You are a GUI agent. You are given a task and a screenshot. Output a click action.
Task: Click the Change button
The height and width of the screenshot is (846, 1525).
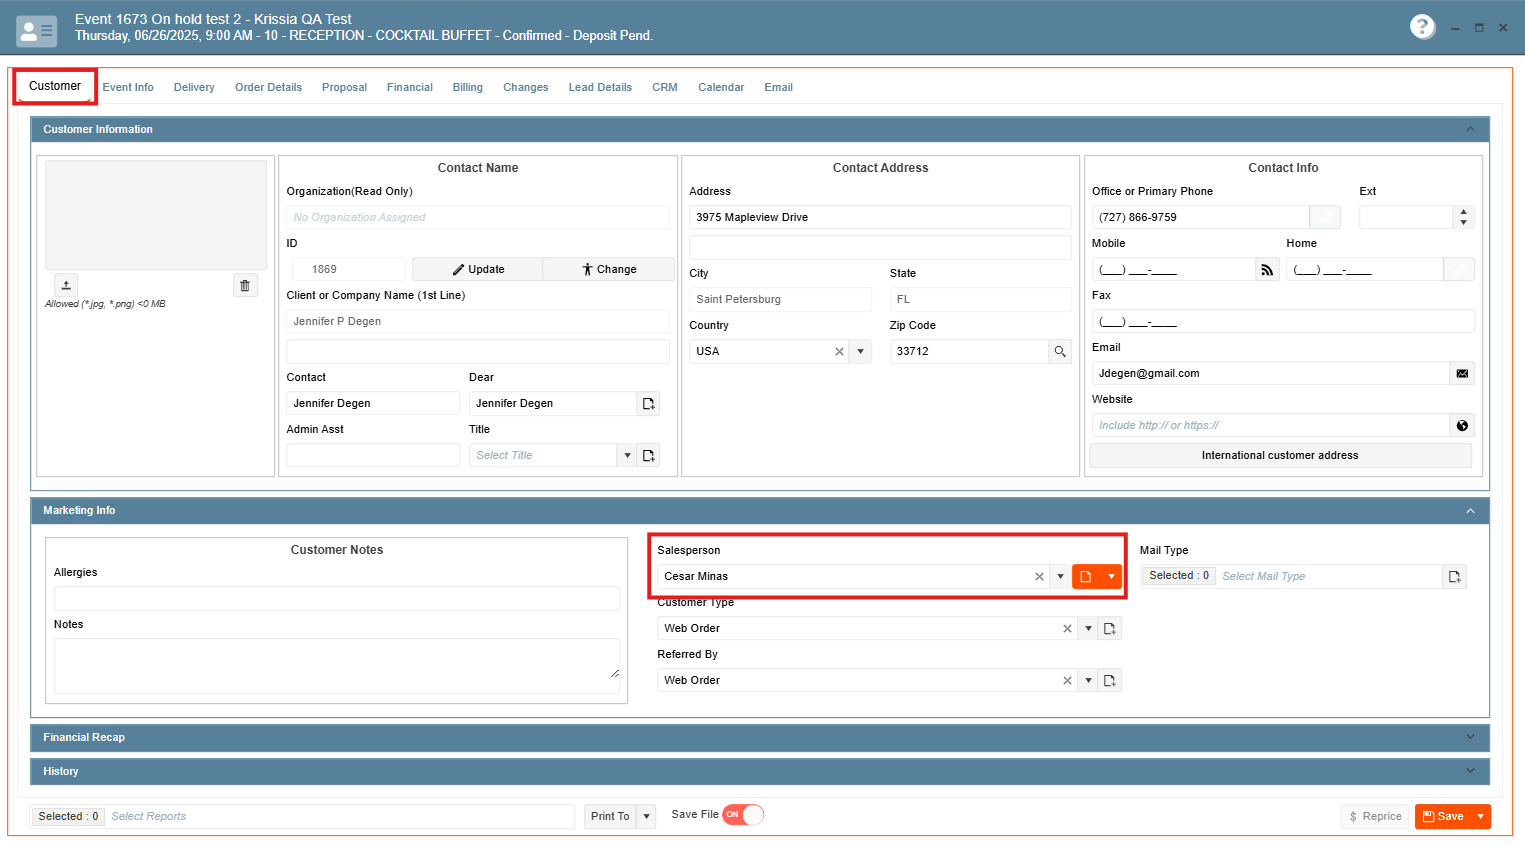pos(609,269)
